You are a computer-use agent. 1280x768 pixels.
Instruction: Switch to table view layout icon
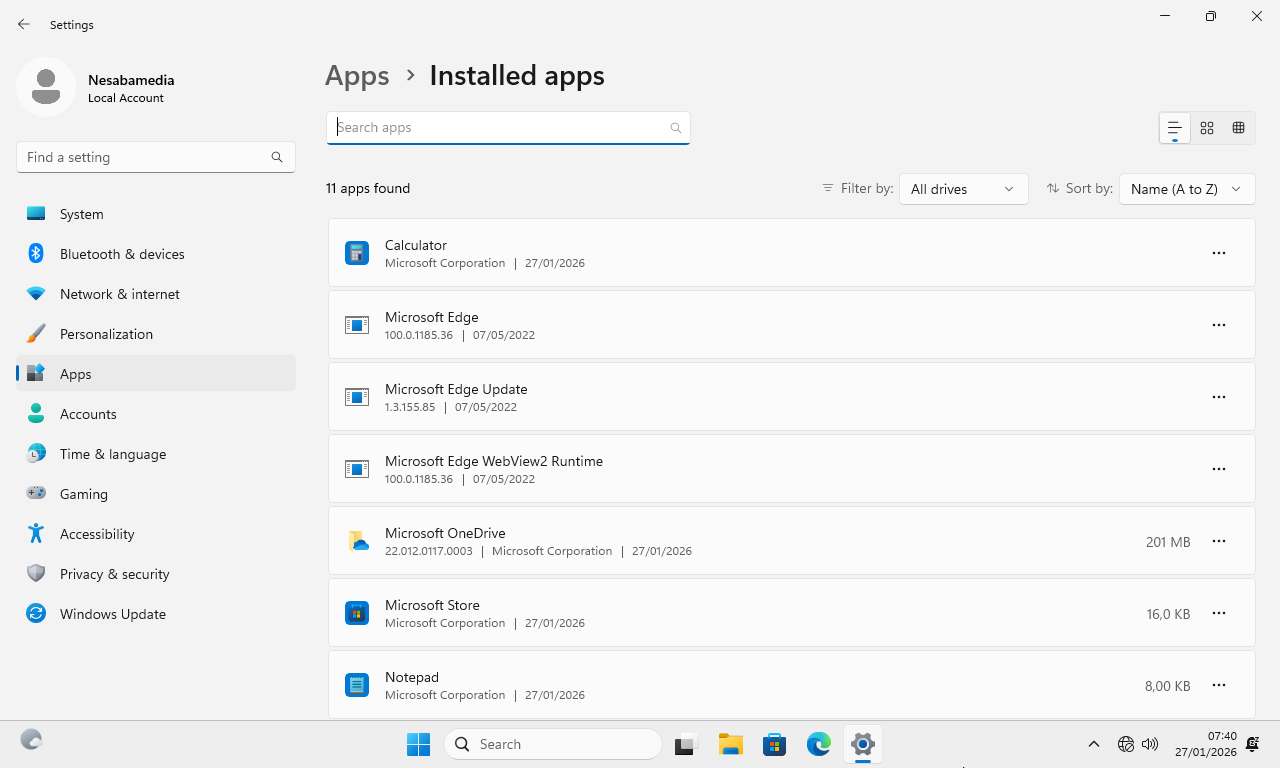coord(1238,128)
